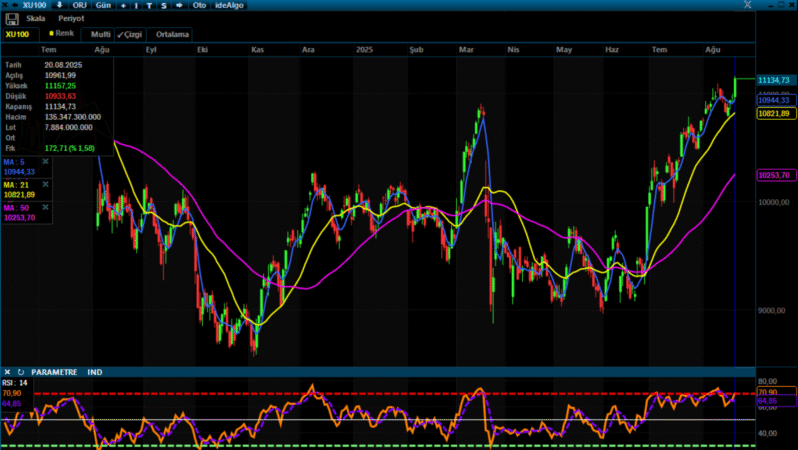Click the S icon in top toolbar
The width and height of the screenshot is (798, 450).
(x=163, y=5)
